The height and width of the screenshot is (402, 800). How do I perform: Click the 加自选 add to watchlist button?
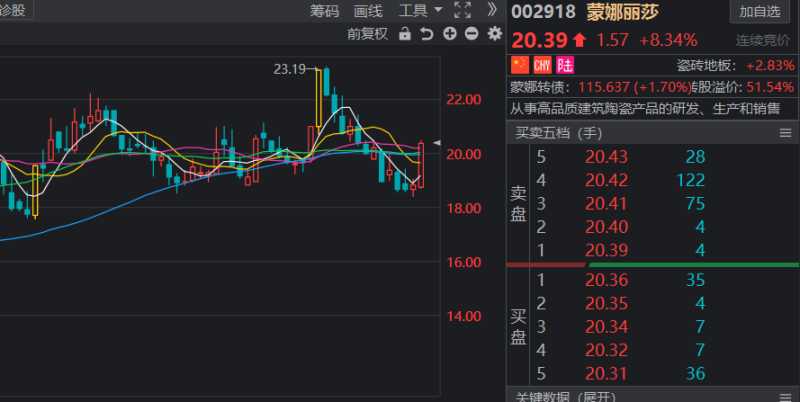tap(762, 12)
